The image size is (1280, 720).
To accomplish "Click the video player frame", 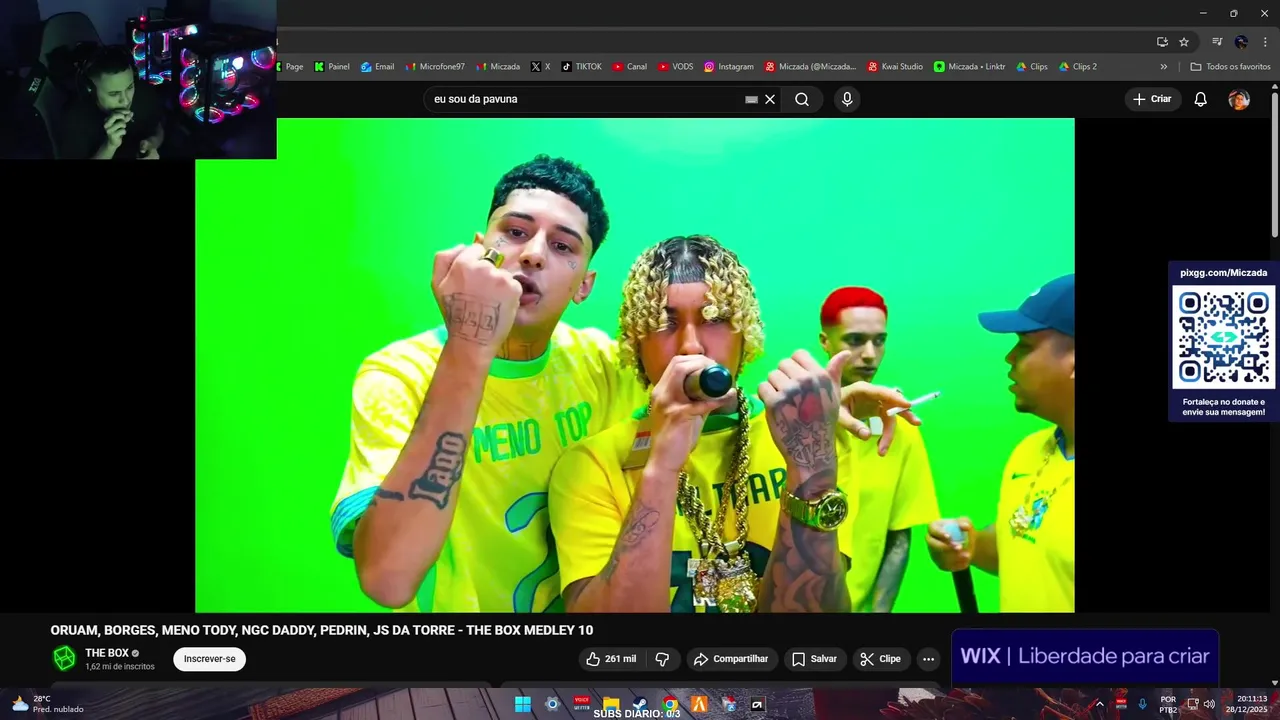I will pyautogui.click(x=635, y=365).
